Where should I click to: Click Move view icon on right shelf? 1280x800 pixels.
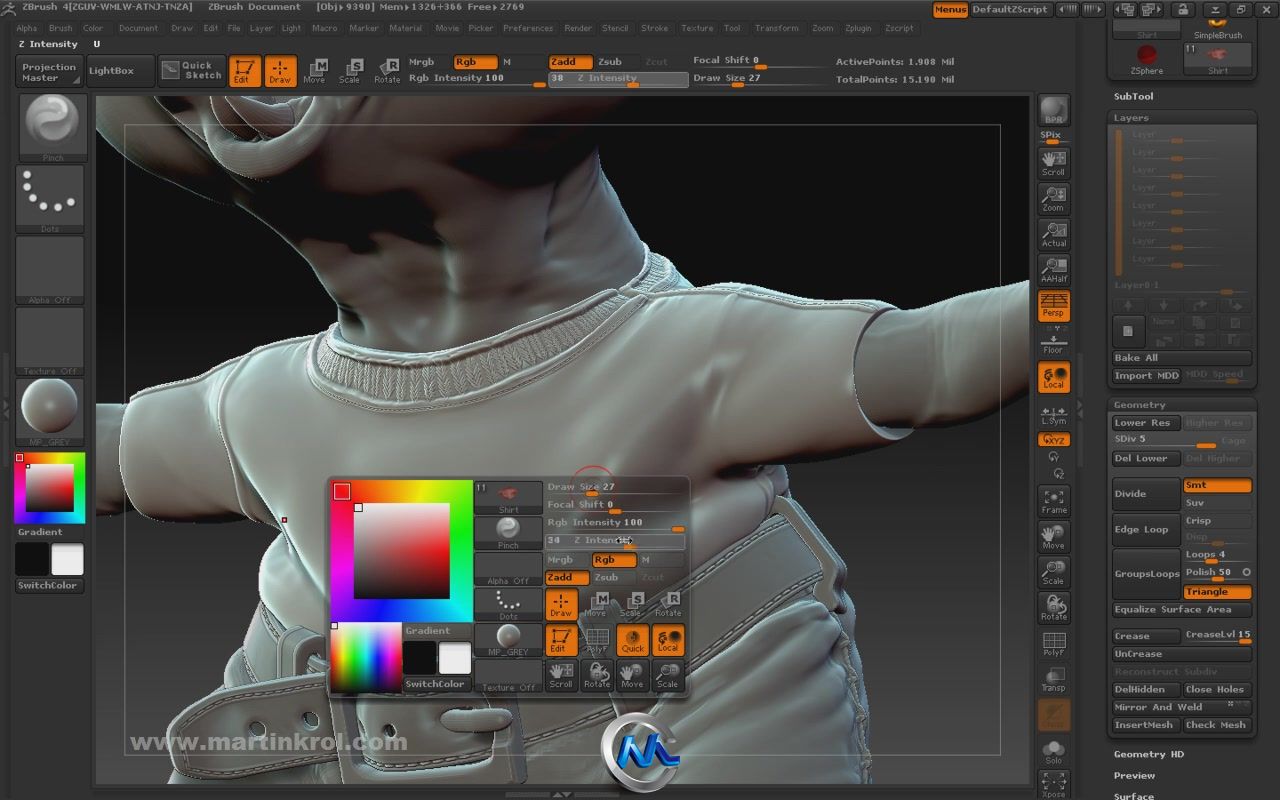pos(1053,537)
